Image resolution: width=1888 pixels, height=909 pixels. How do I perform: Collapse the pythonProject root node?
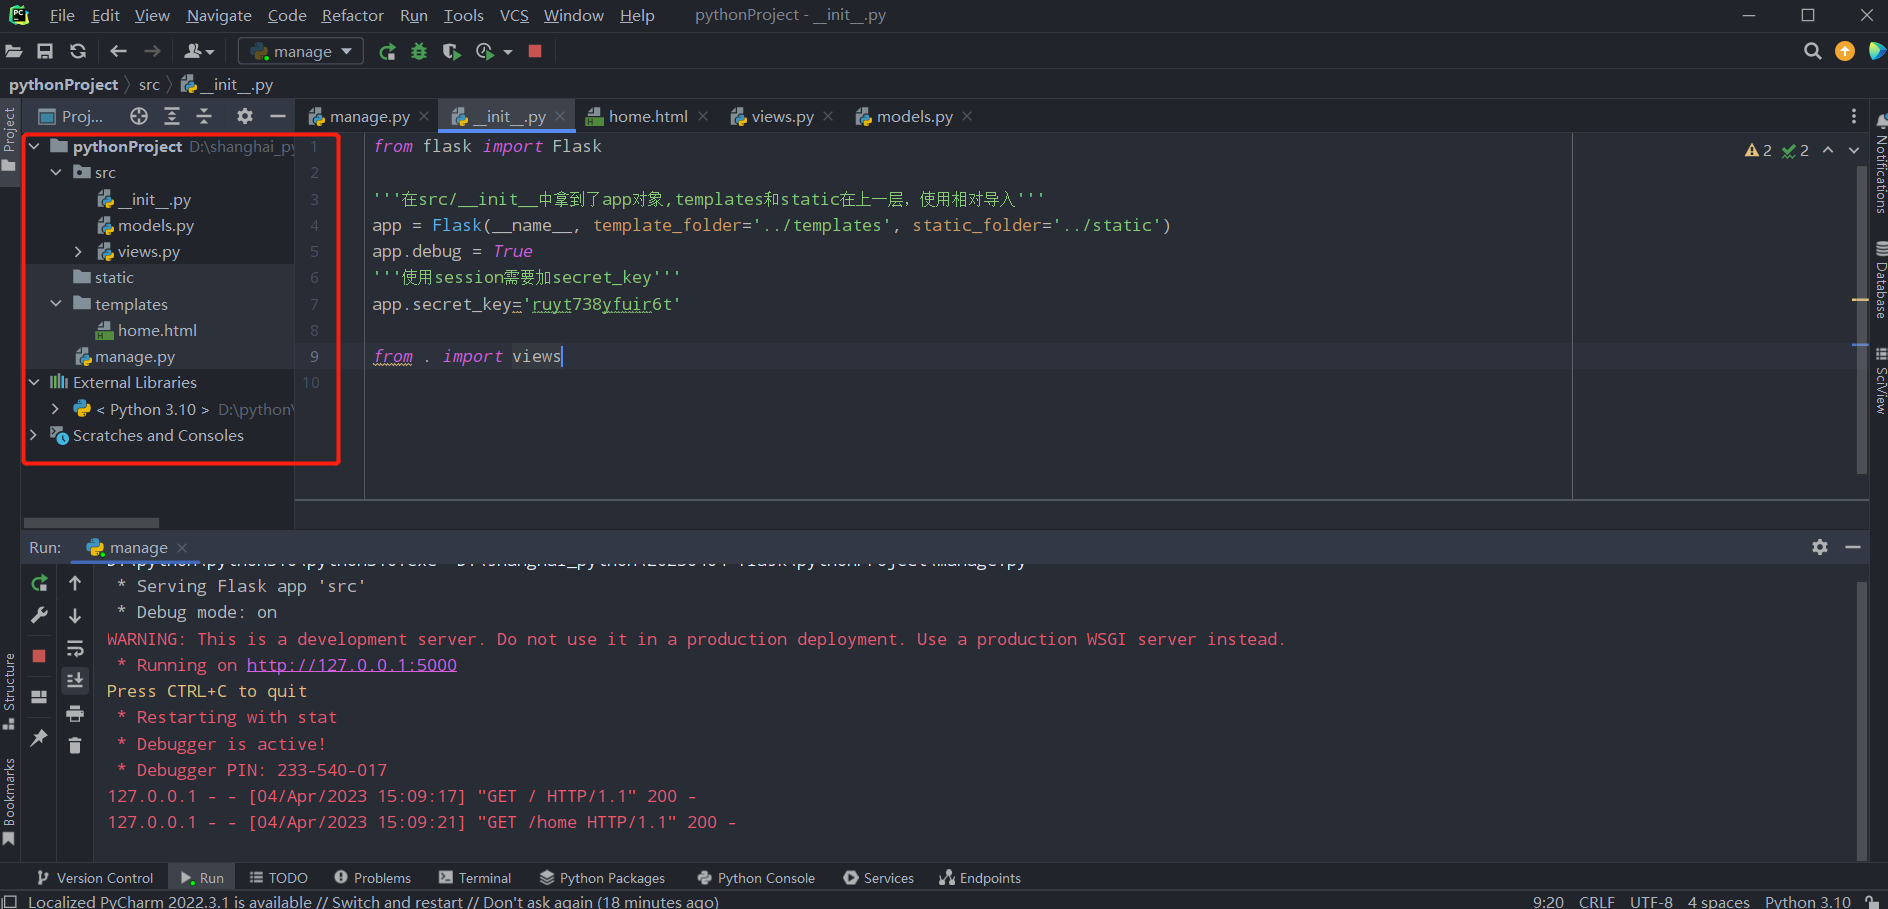[x=34, y=146]
